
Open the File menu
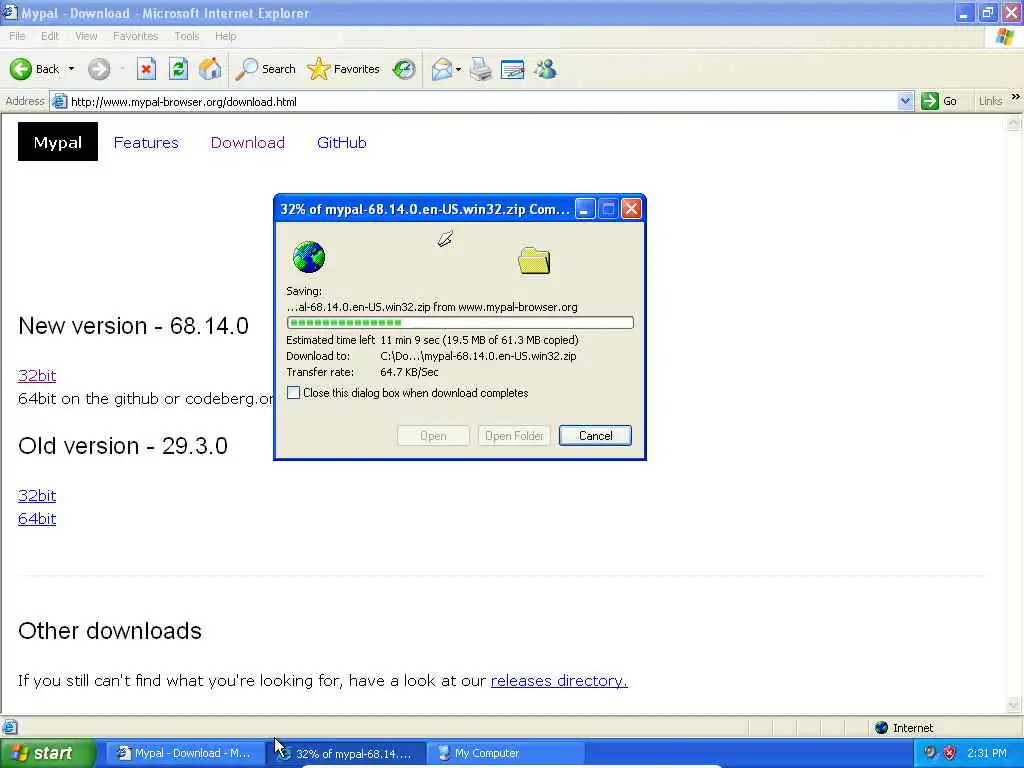17,36
